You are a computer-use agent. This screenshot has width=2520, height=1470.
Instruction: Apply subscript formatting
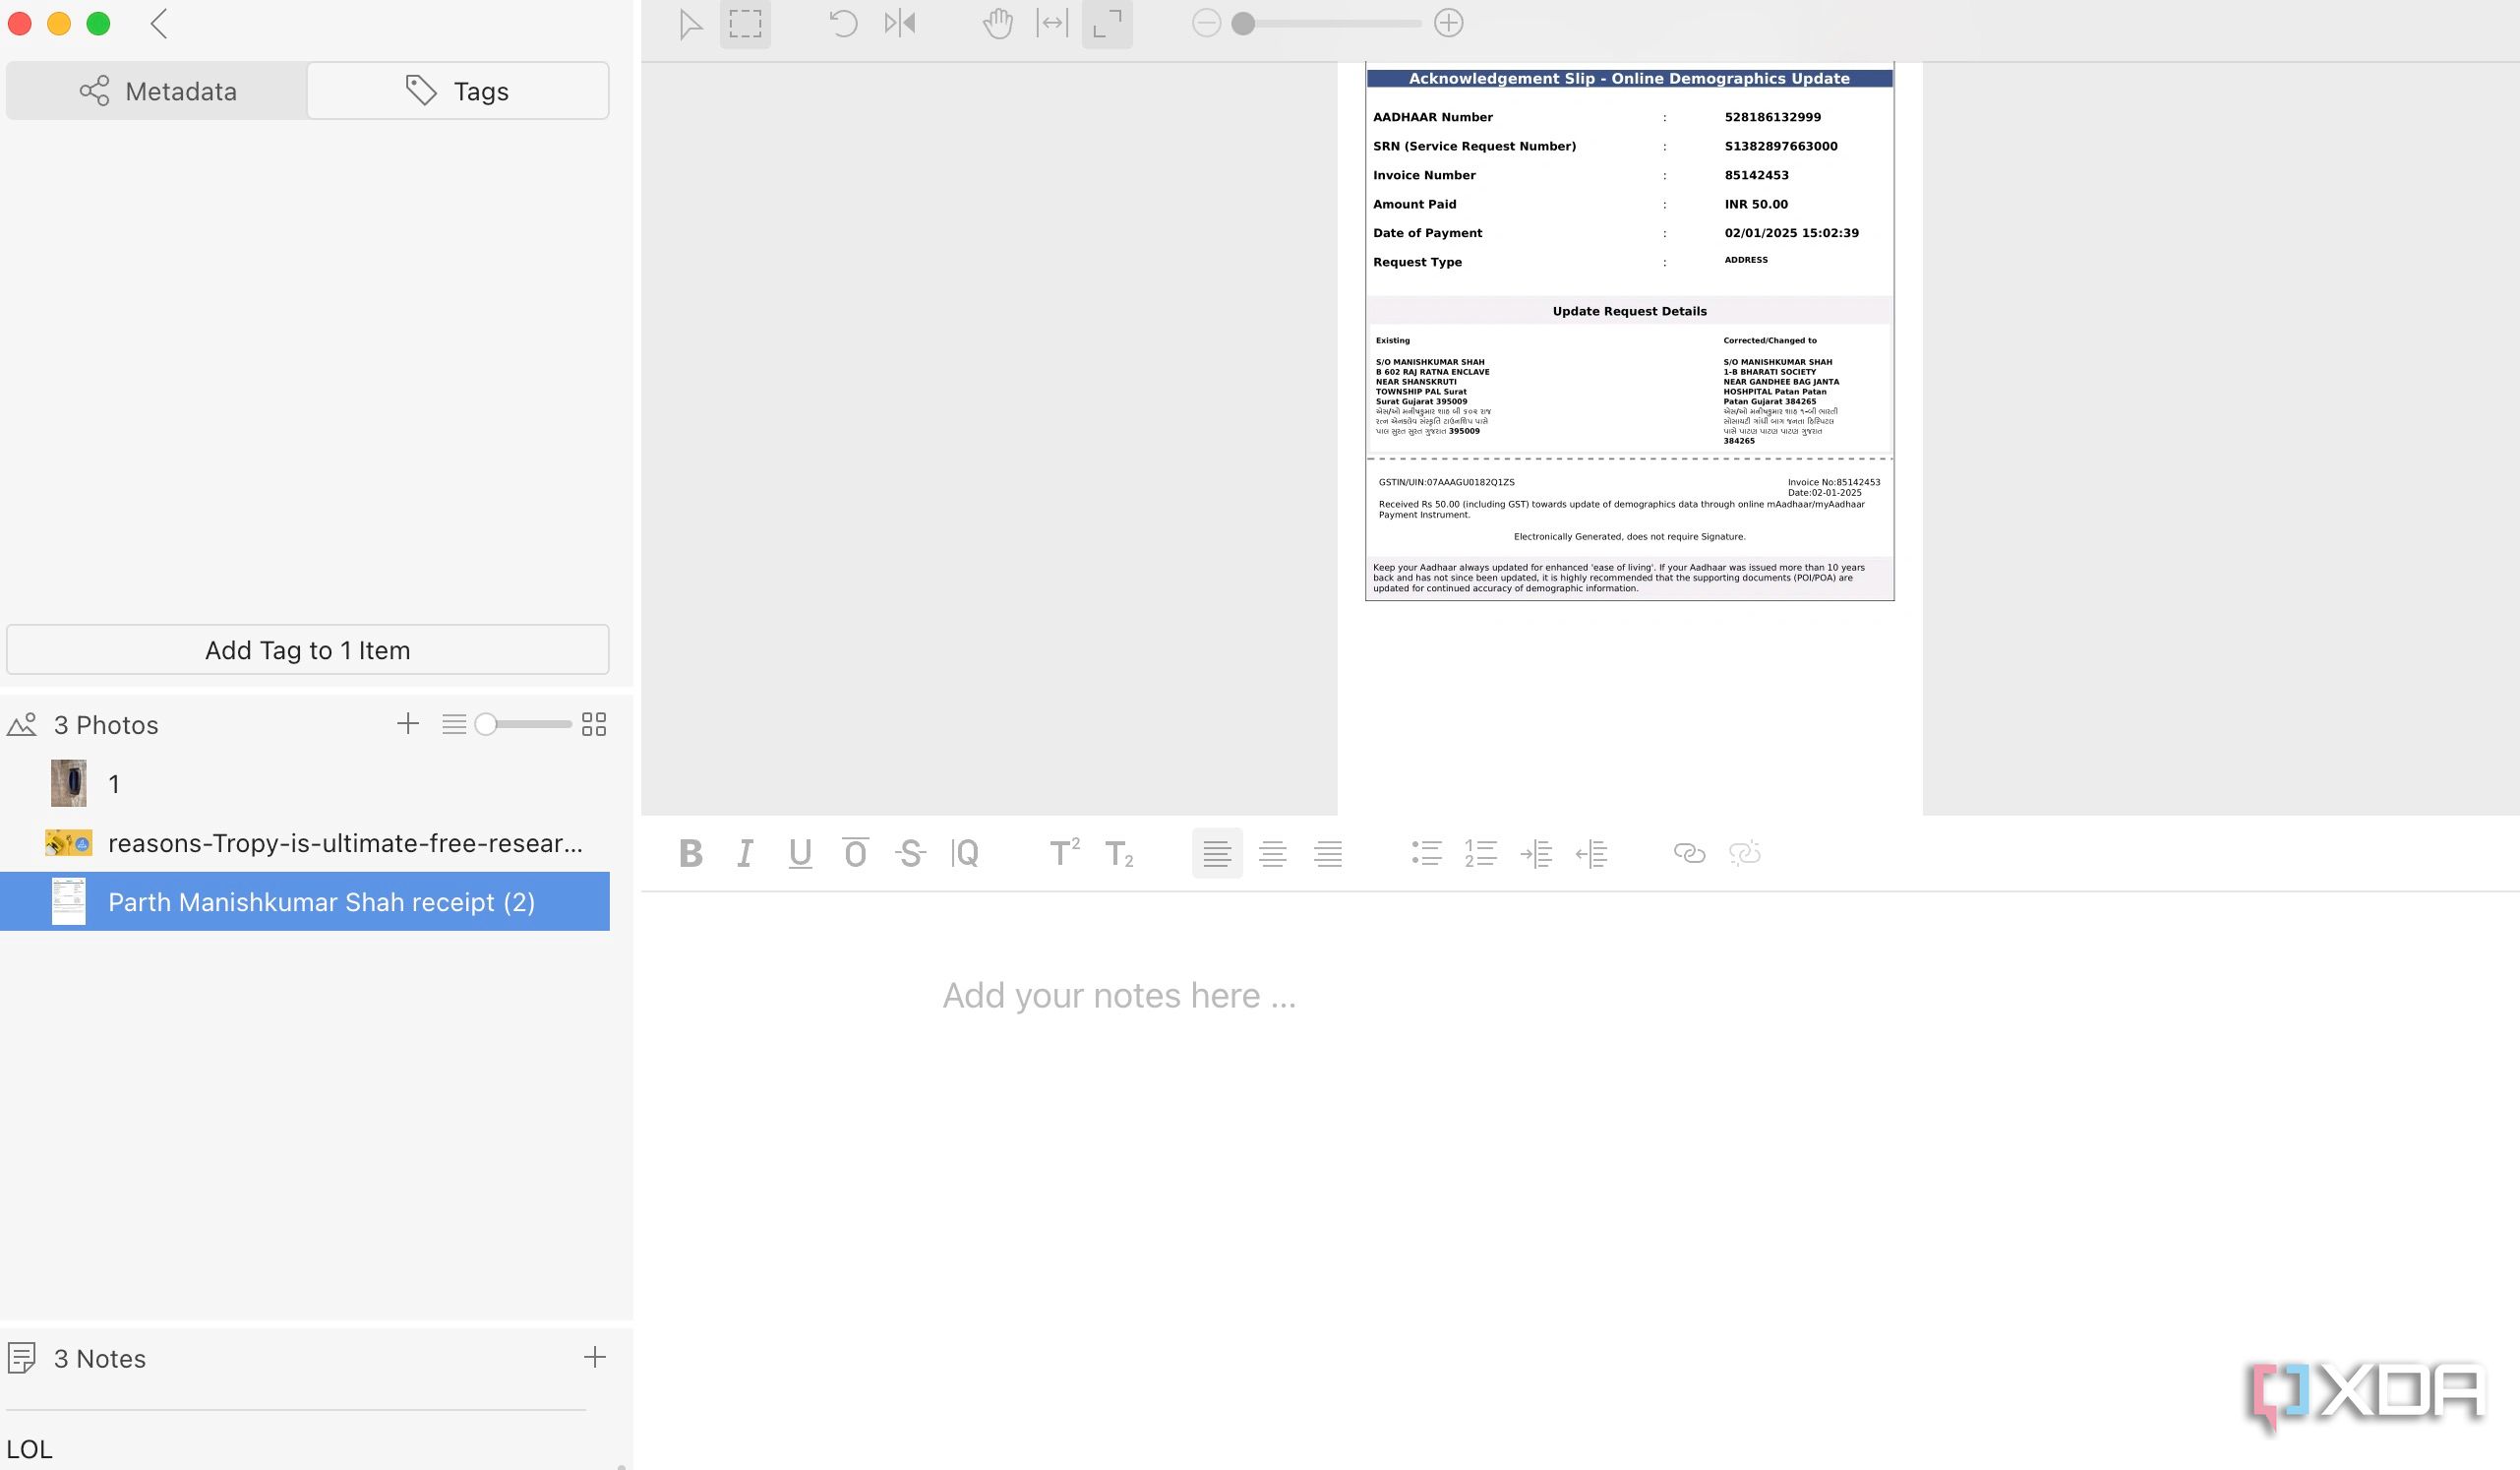pyautogui.click(x=1119, y=853)
